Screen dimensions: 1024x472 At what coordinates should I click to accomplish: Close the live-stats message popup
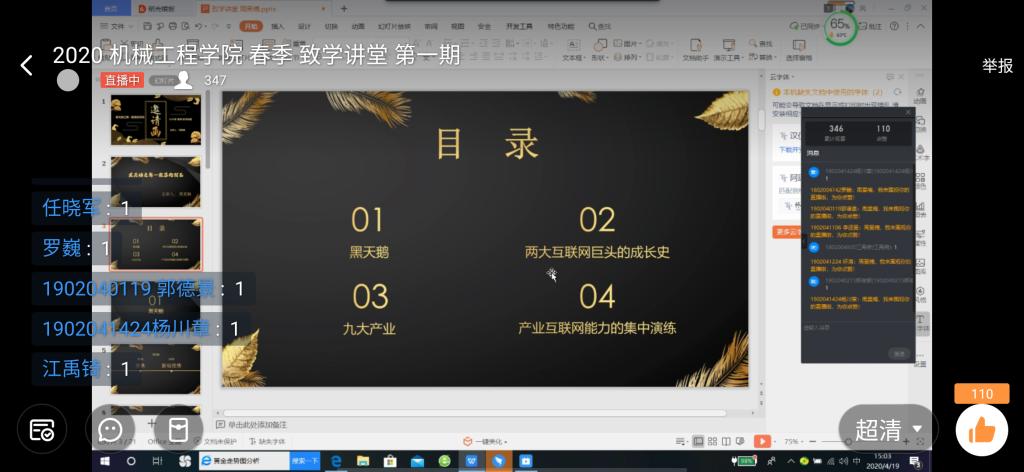pyautogui.click(x=907, y=112)
